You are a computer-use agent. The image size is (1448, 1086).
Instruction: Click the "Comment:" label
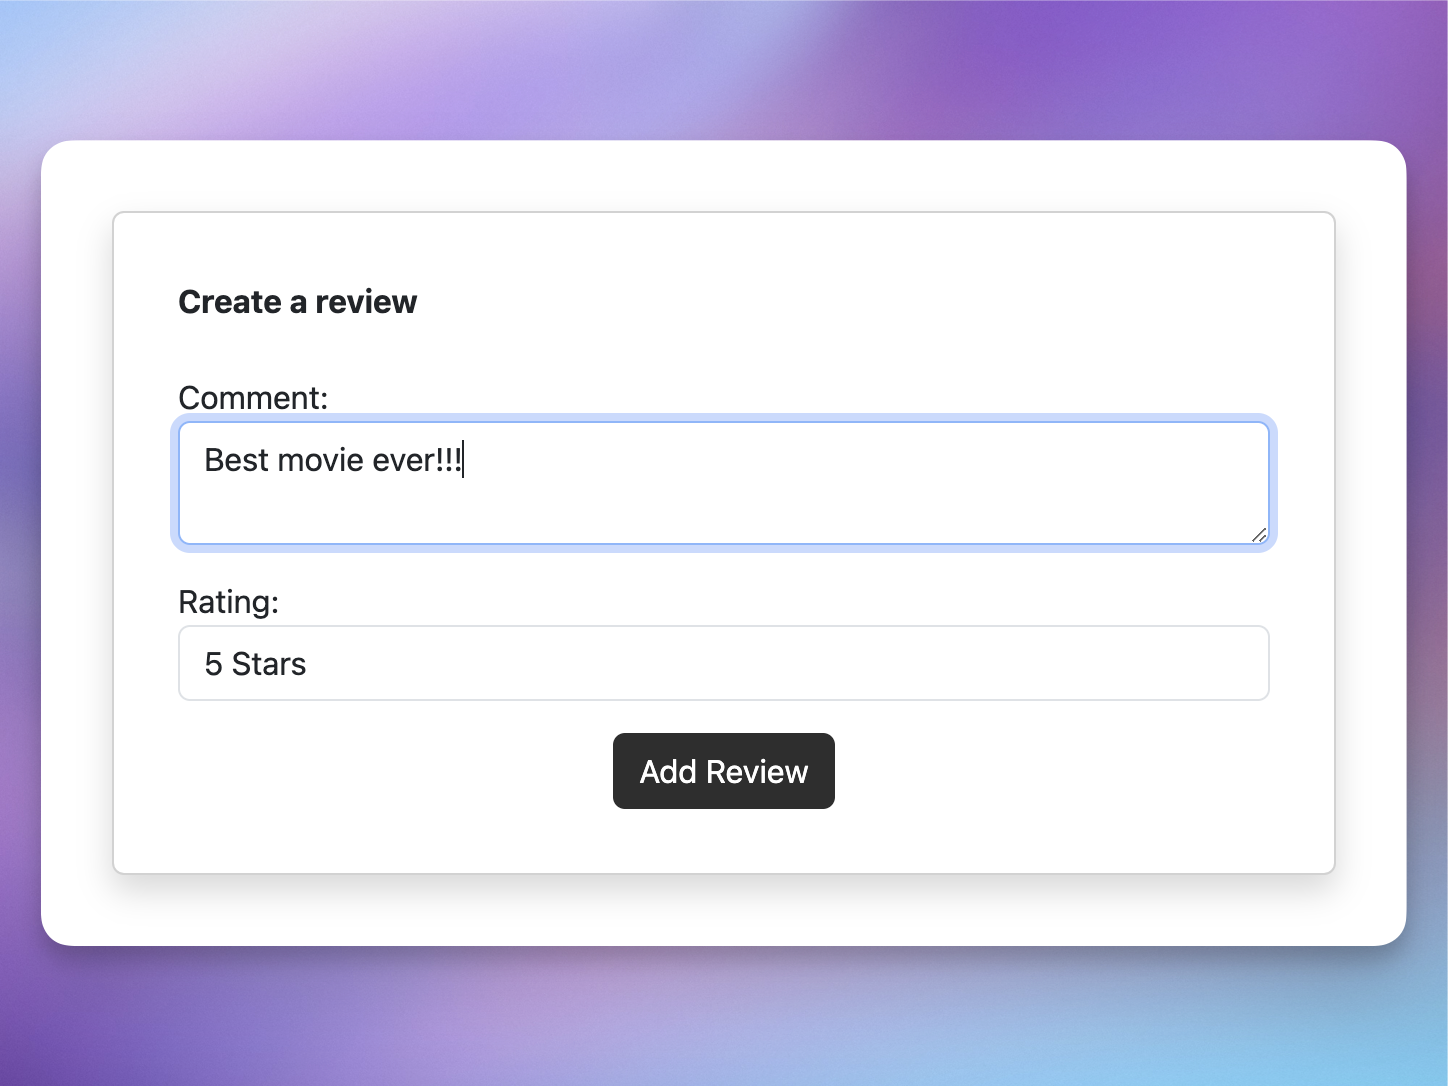point(253,398)
